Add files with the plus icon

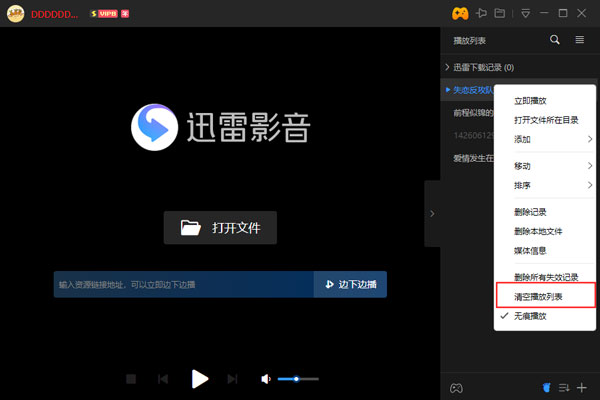[582, 388]
